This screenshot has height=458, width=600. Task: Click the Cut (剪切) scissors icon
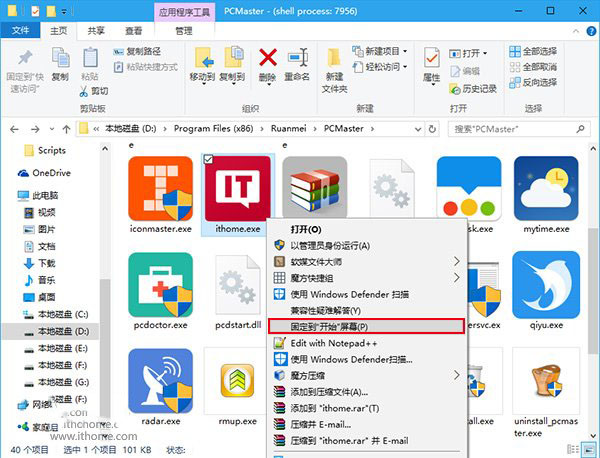[x=84, y=91]
